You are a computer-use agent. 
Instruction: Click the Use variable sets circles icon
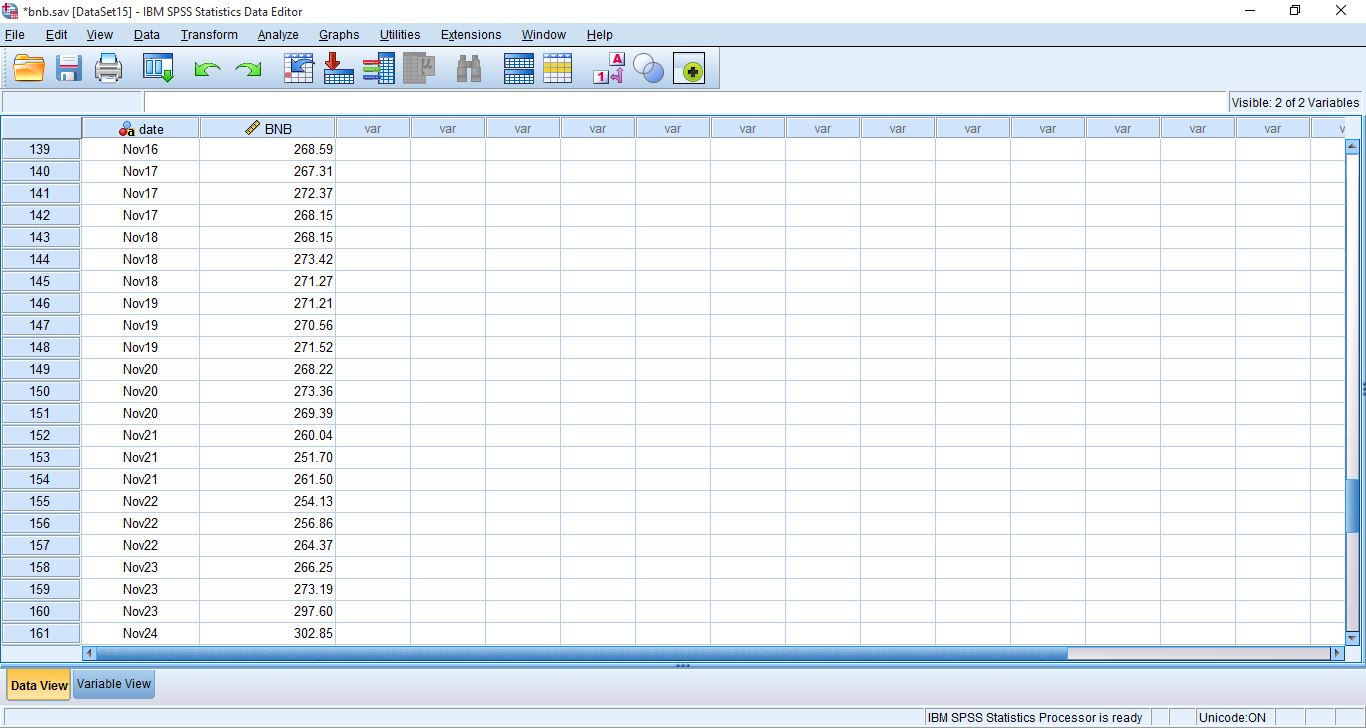649,69
